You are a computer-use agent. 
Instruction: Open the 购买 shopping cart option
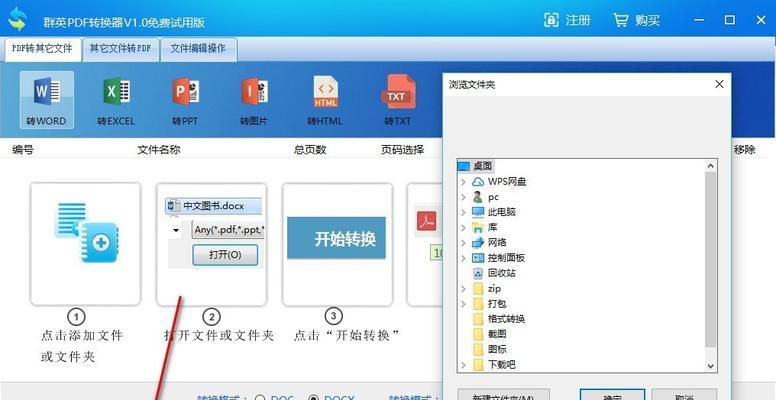[636, 20]
